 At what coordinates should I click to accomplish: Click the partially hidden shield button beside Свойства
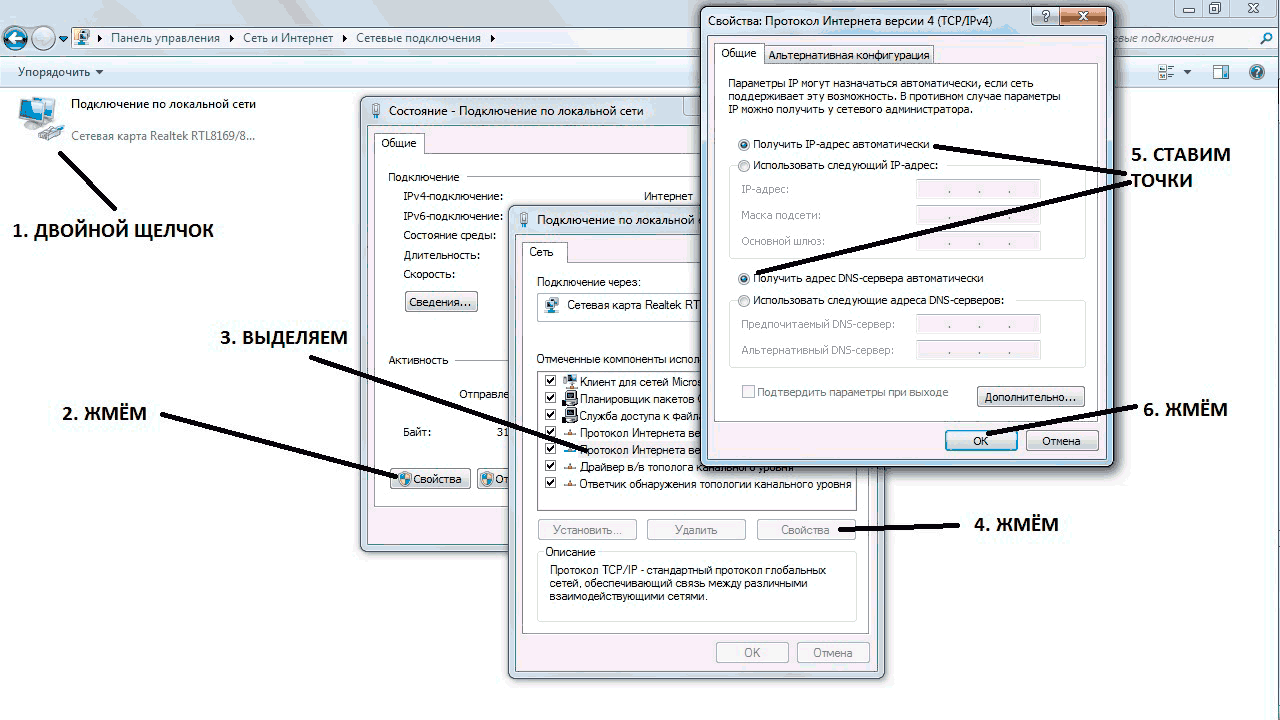pos(493,479)
